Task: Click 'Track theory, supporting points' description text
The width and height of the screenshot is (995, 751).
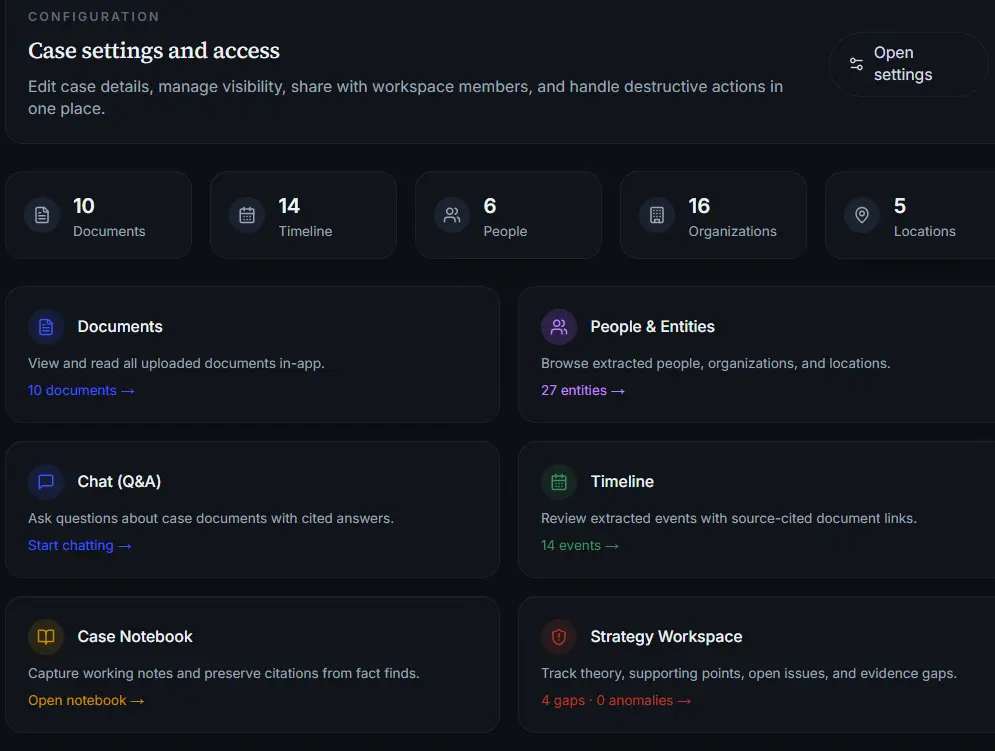Action: (748, 673)
